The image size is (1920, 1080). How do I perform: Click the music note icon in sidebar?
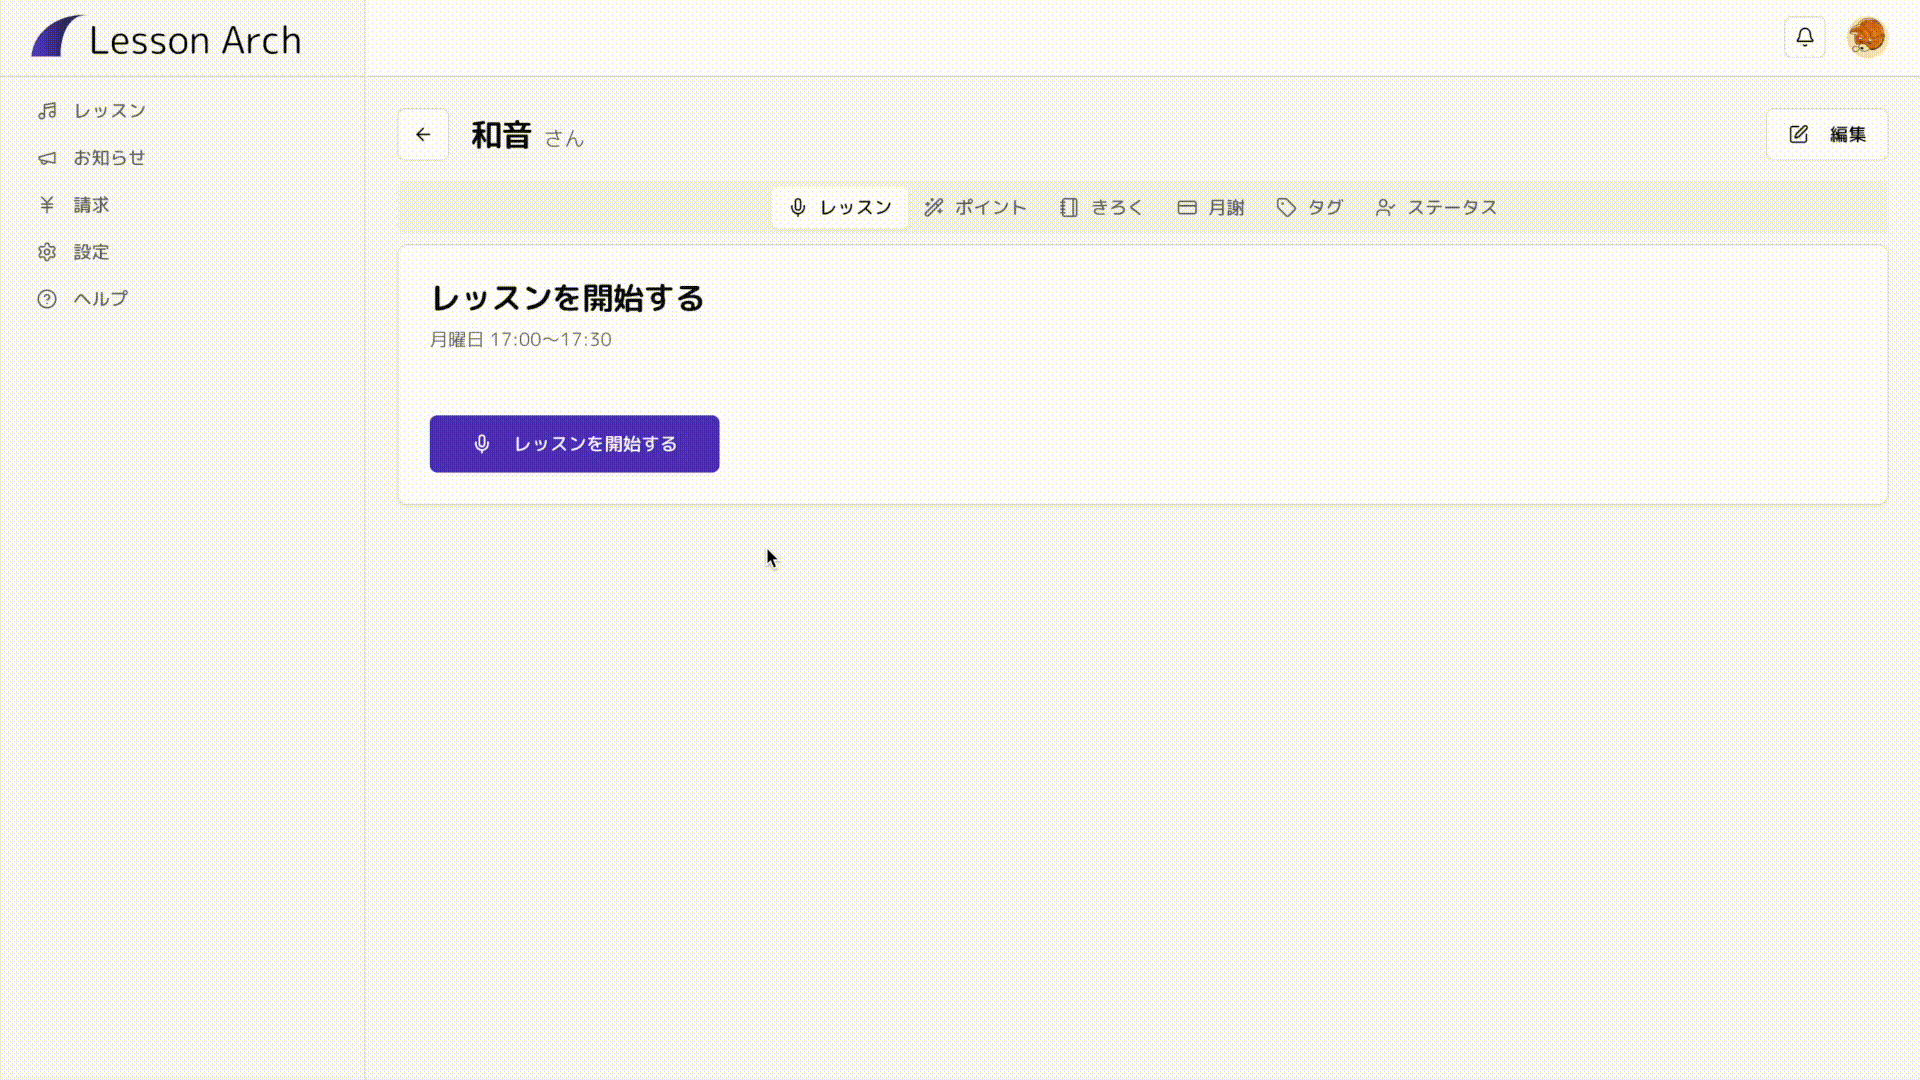click(x=47, y=111)
